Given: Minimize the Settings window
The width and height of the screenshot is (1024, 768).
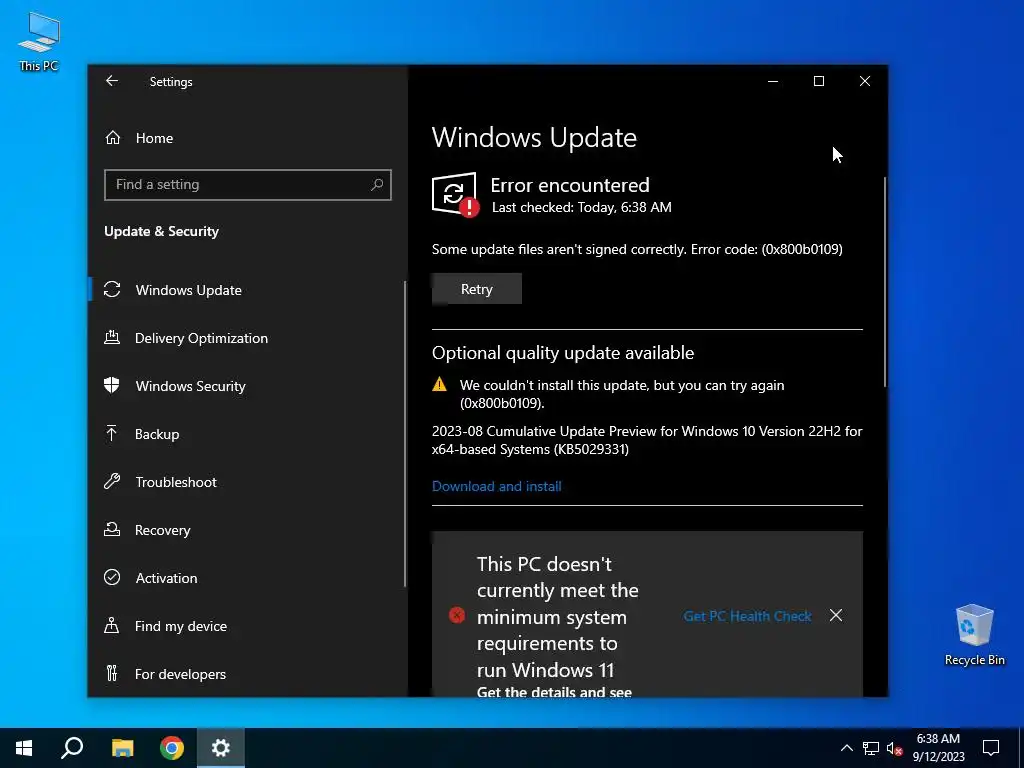Looking at the screenshot, I should [x=773, y=81].
